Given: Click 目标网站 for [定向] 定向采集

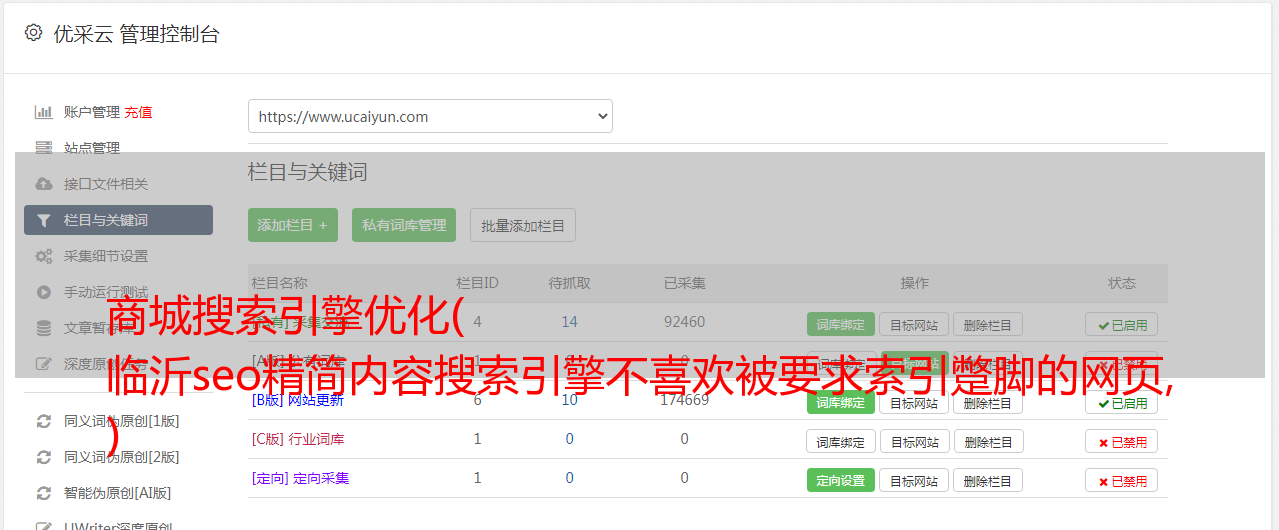Looking at the screenshot, I should (x=914, y=480).
